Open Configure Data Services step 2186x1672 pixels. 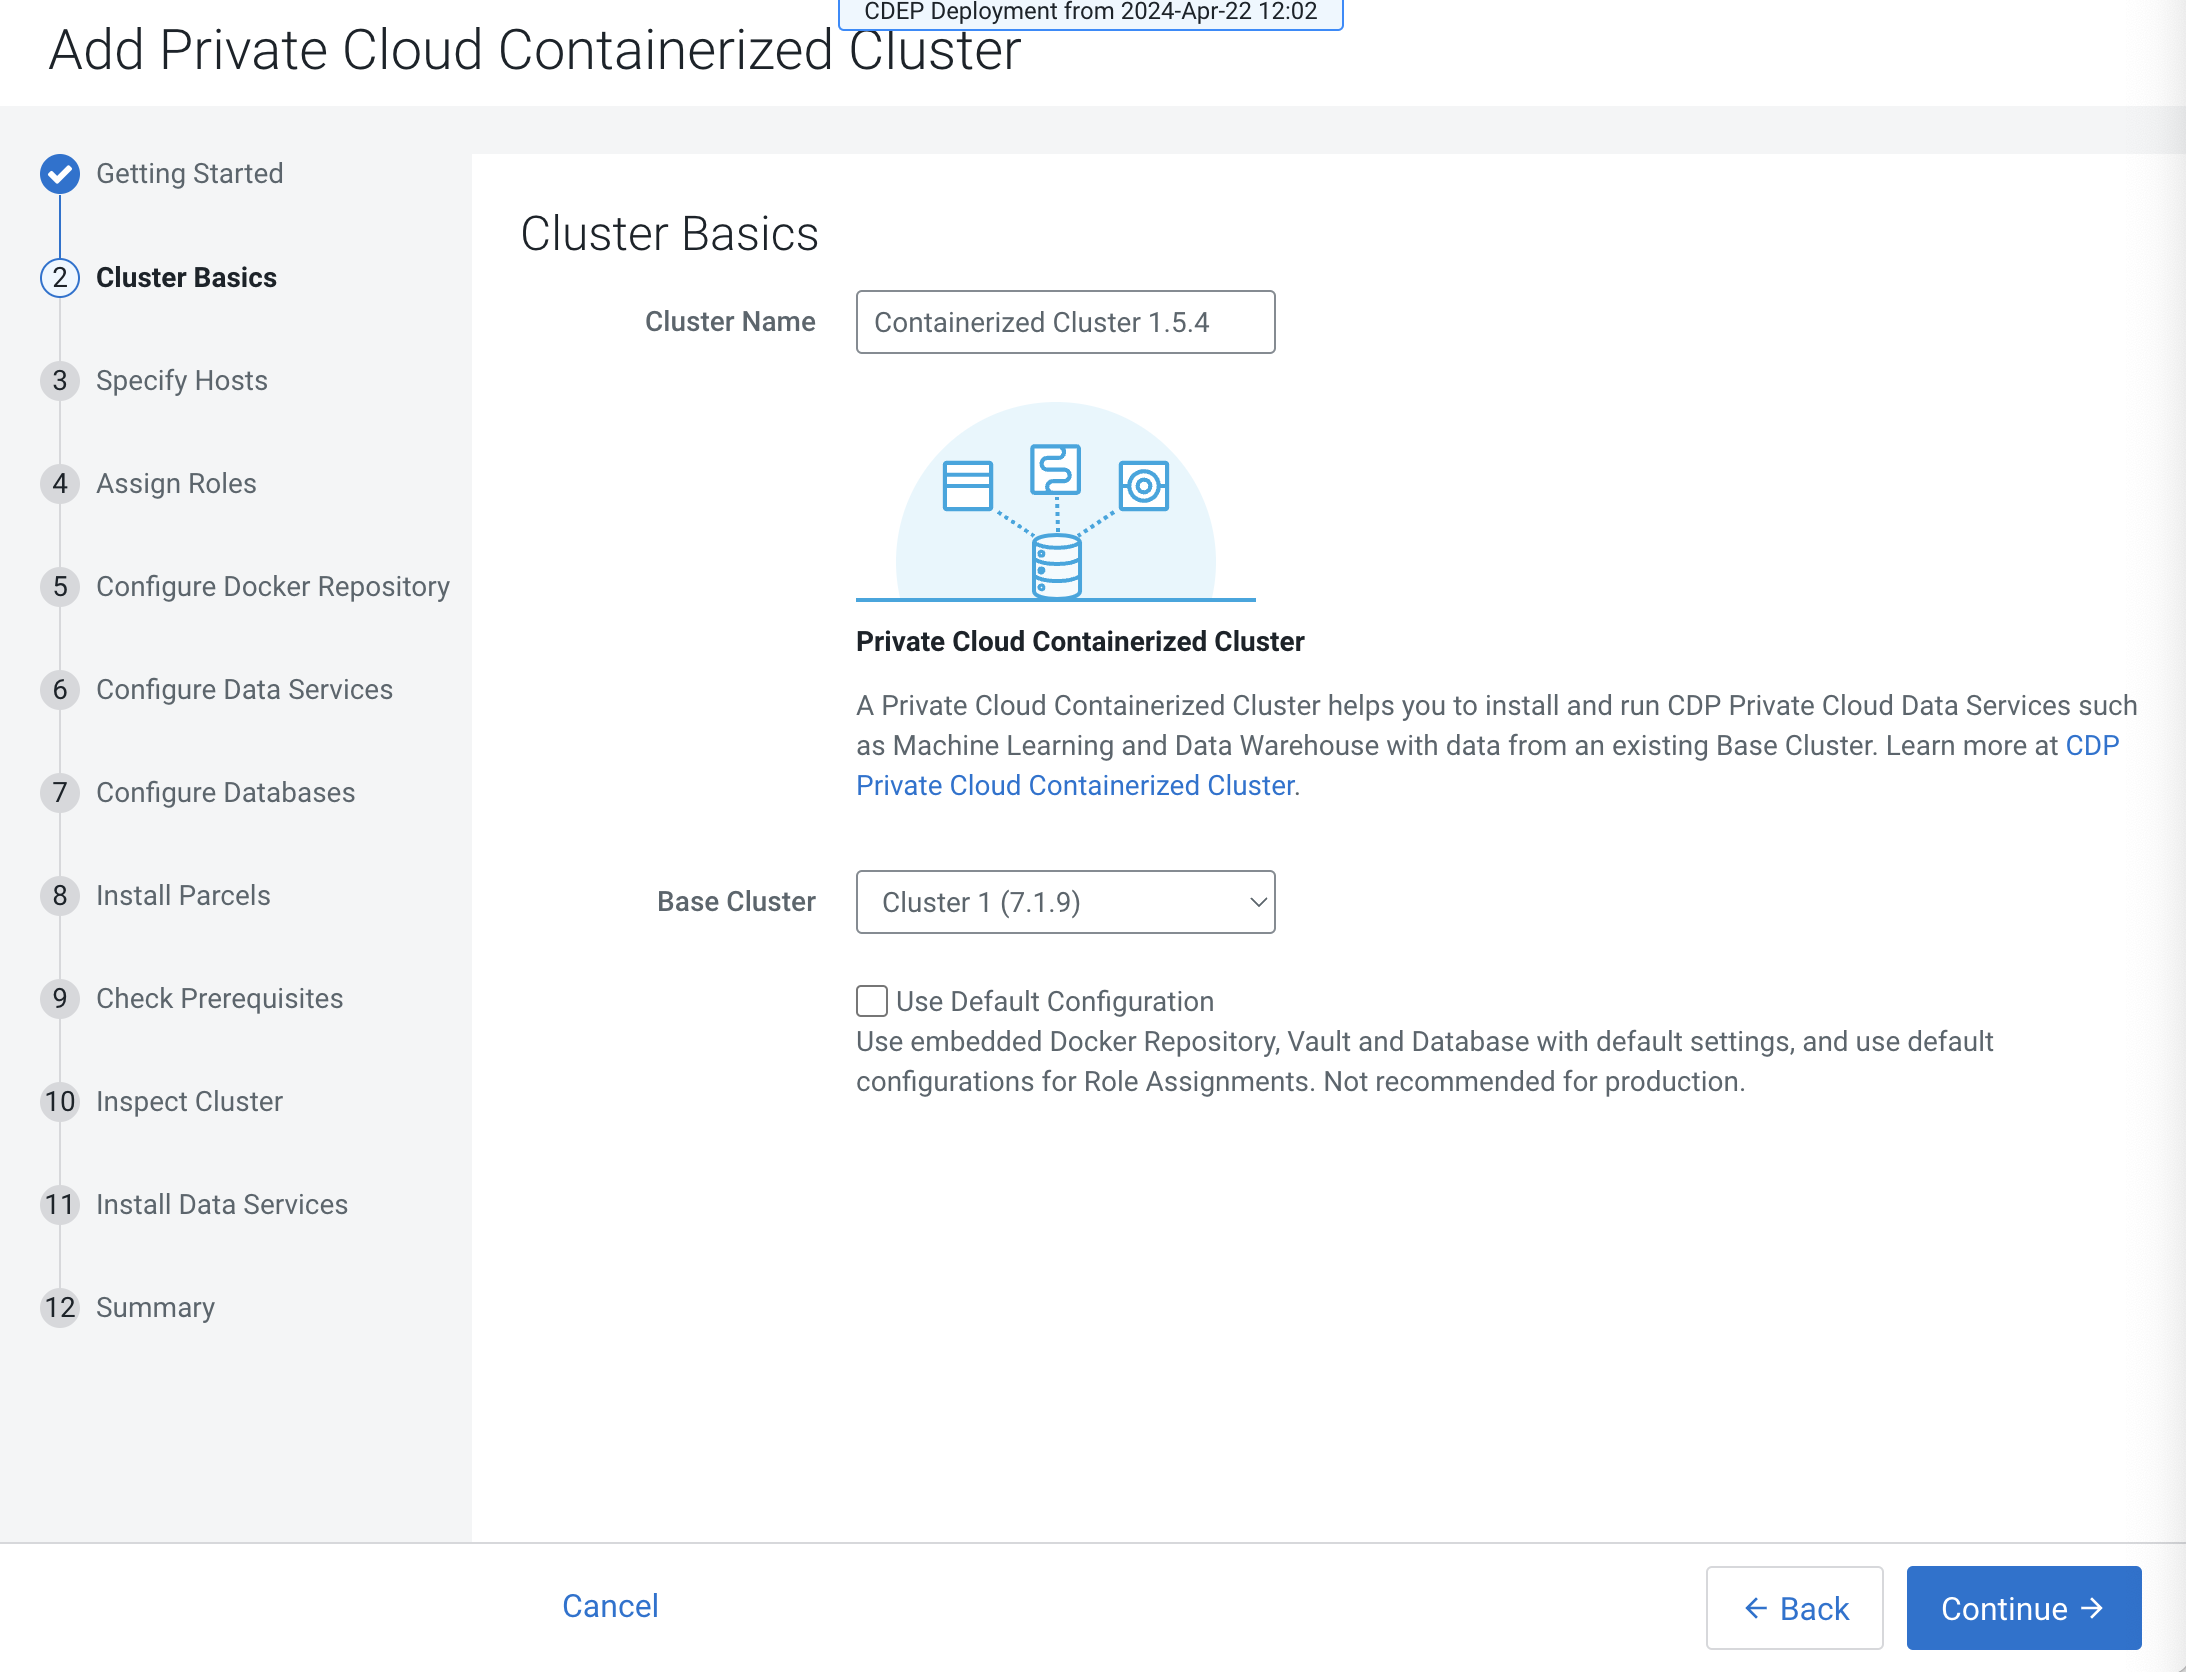[244, 689]
